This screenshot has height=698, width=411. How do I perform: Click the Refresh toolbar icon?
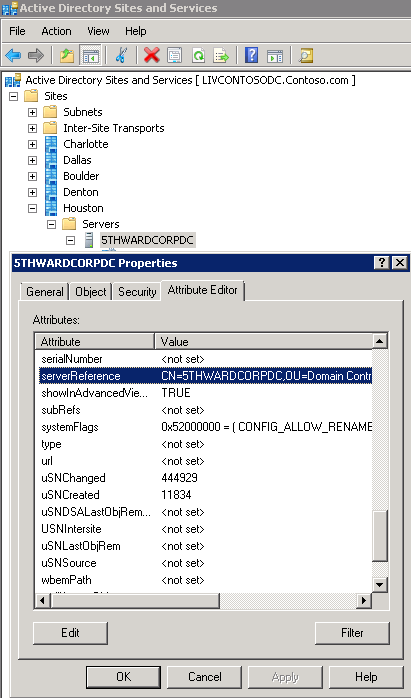198,56
